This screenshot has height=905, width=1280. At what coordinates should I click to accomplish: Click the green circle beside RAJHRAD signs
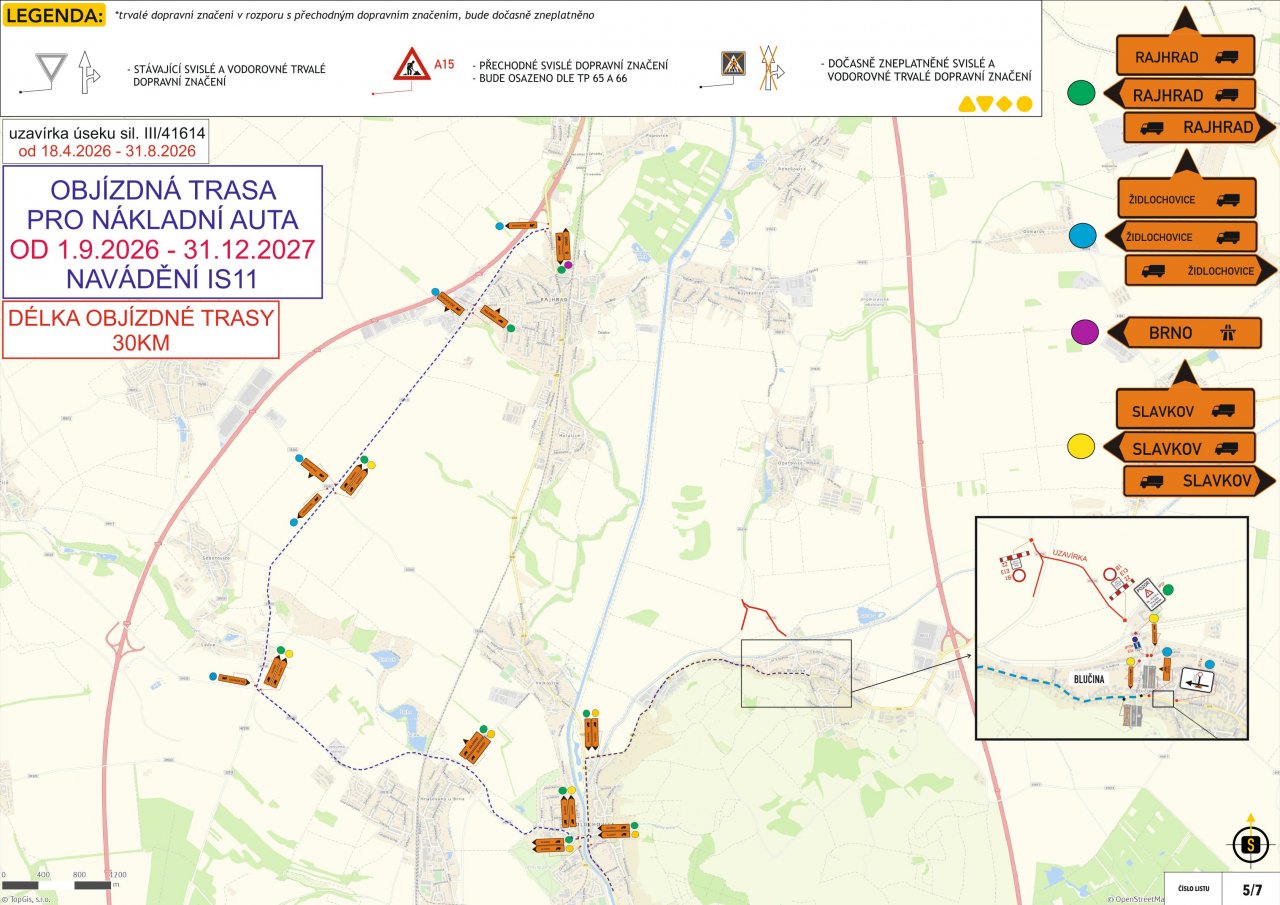point(1081,94)
